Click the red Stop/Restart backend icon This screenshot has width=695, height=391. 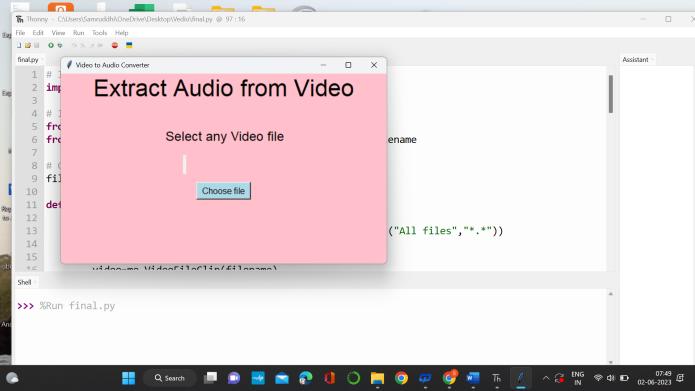(115, 45)
